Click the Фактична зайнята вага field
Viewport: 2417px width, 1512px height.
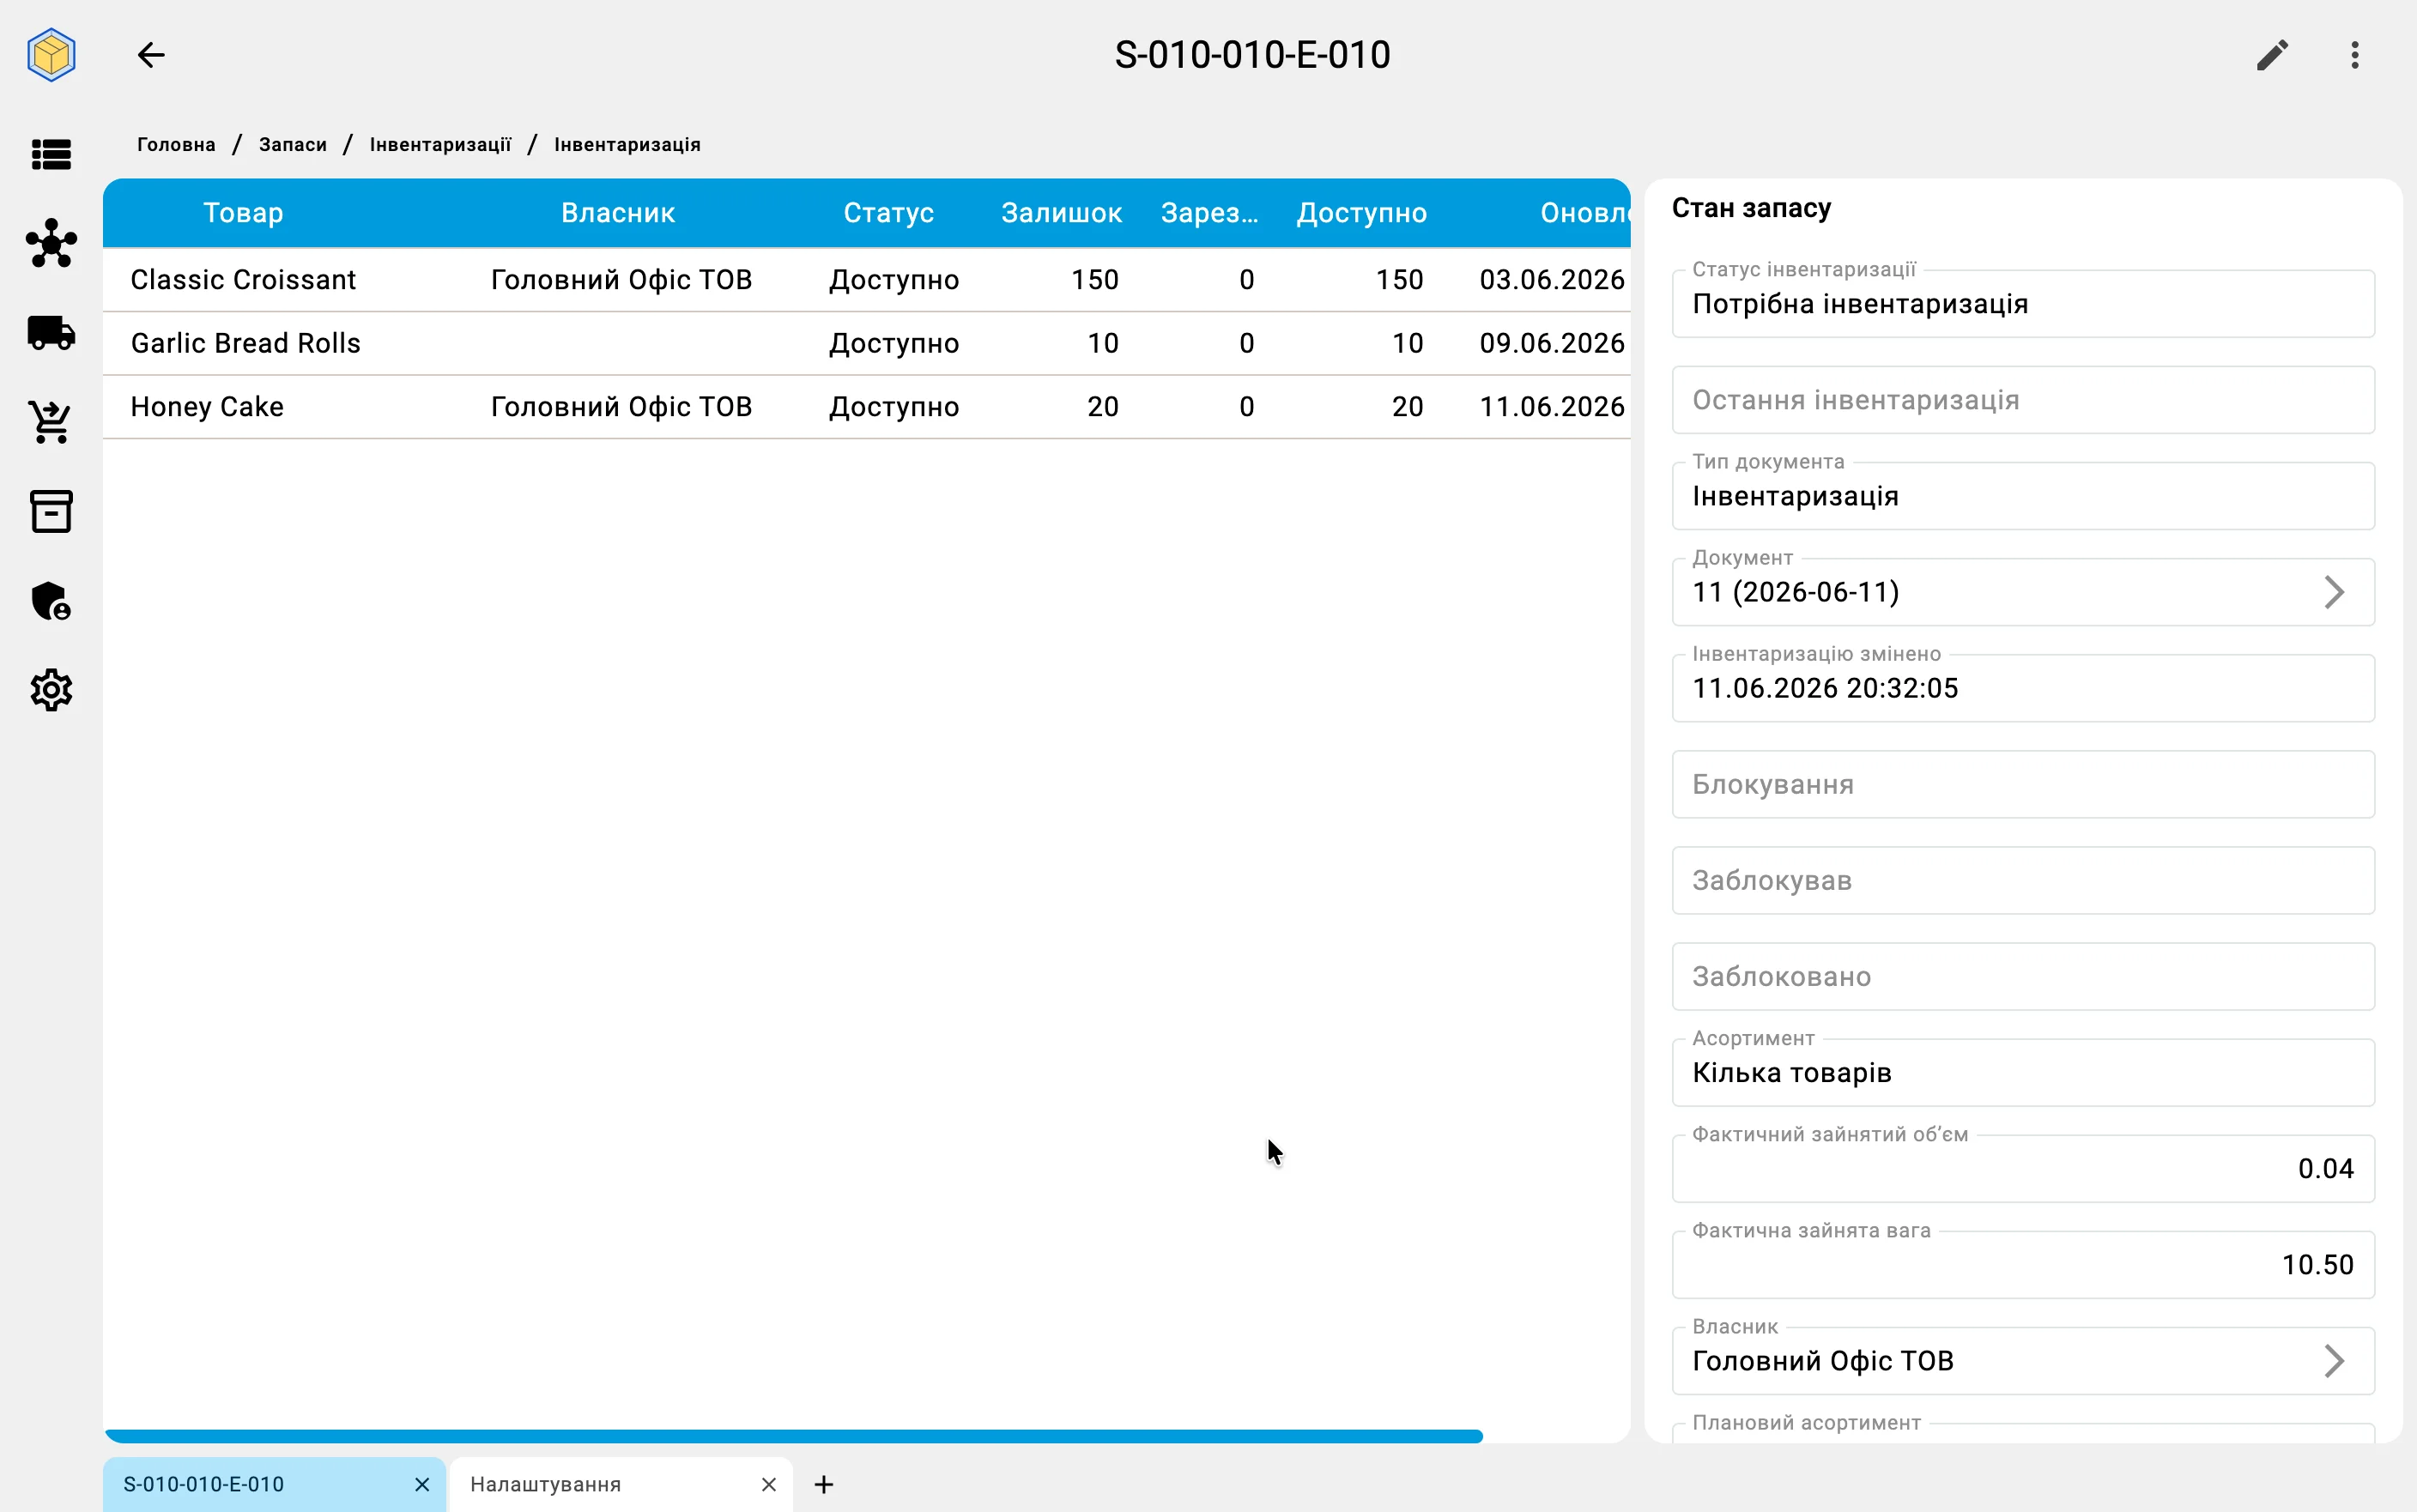(2022, 1264)
